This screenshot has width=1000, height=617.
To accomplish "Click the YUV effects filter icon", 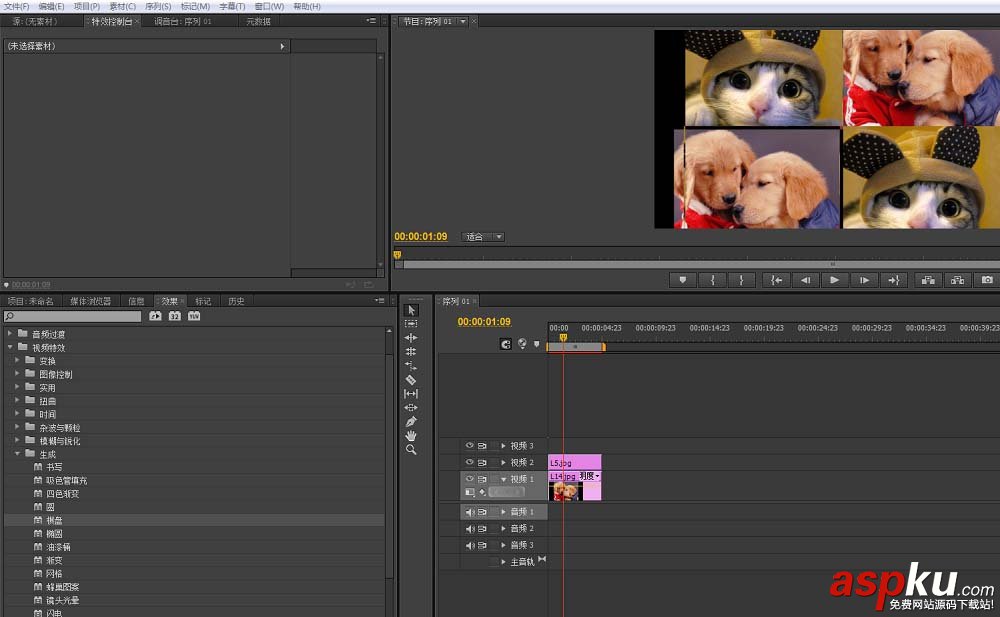I will point(194,316).
